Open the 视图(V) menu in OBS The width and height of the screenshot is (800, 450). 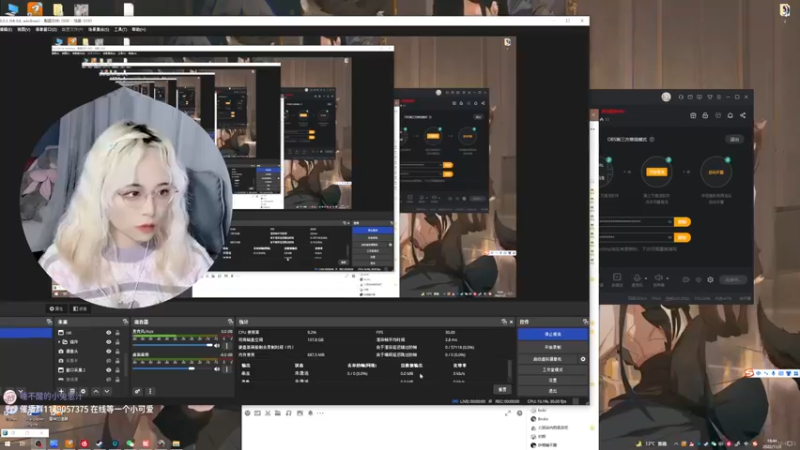pyautogui.click(x=23, y=30)
